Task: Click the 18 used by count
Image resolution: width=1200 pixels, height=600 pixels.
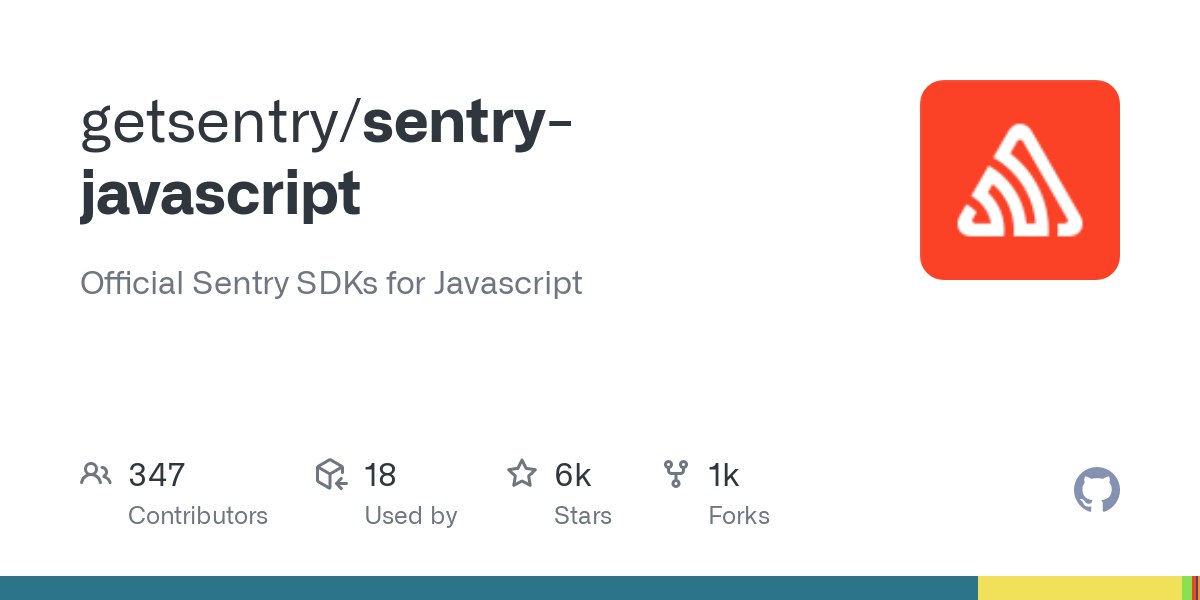Action: point(380,475)
